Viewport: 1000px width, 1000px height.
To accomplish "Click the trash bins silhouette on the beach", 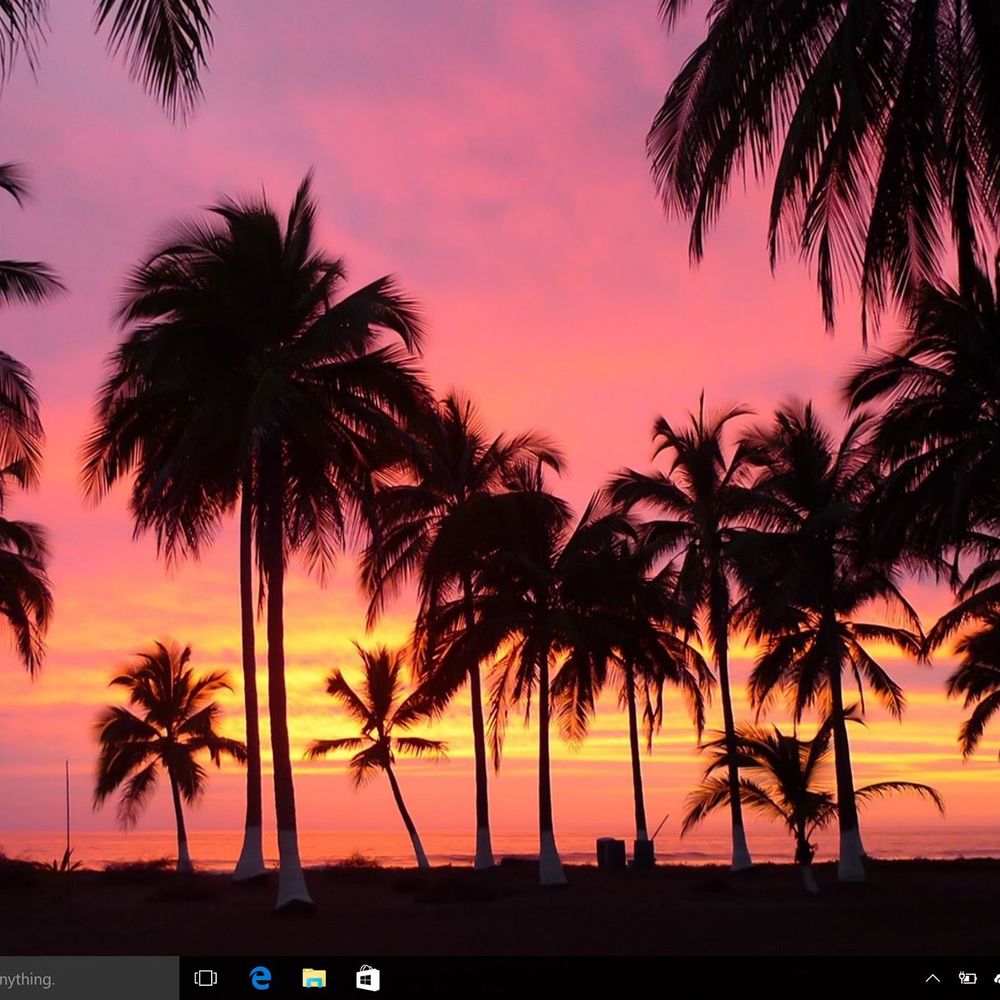I will (611, 852).
